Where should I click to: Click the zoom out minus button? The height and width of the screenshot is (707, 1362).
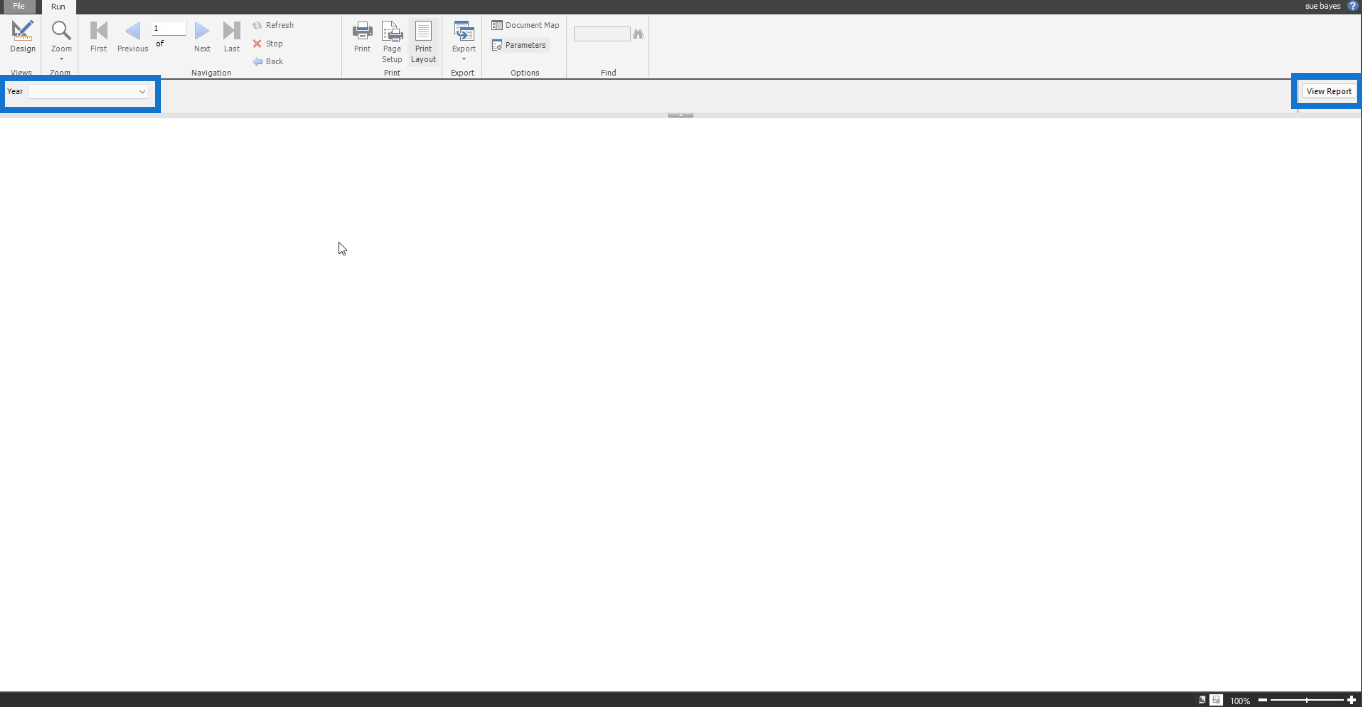tap(1262, 700)
